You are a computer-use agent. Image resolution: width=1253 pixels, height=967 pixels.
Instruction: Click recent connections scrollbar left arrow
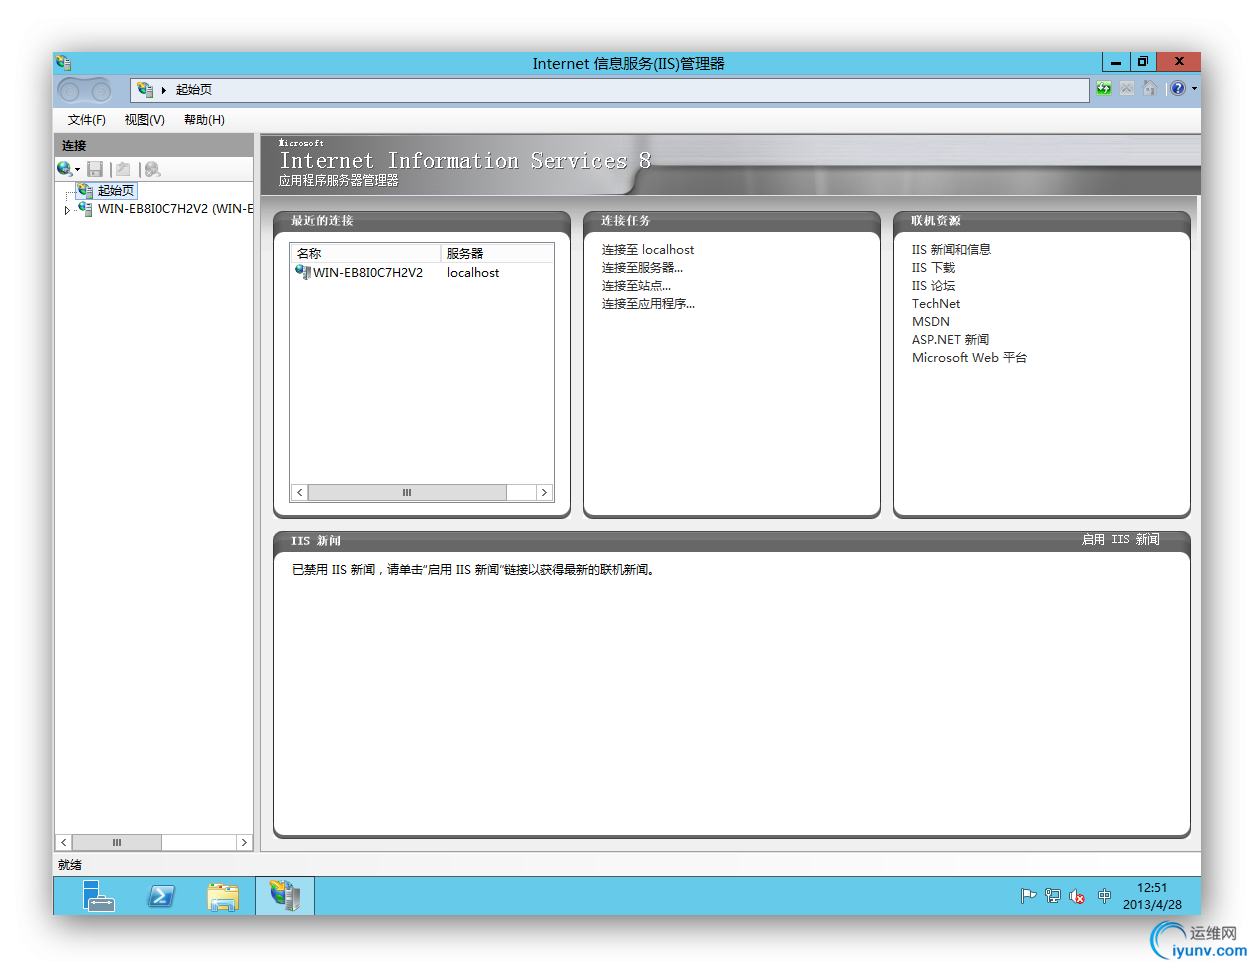tap(299, 492)
